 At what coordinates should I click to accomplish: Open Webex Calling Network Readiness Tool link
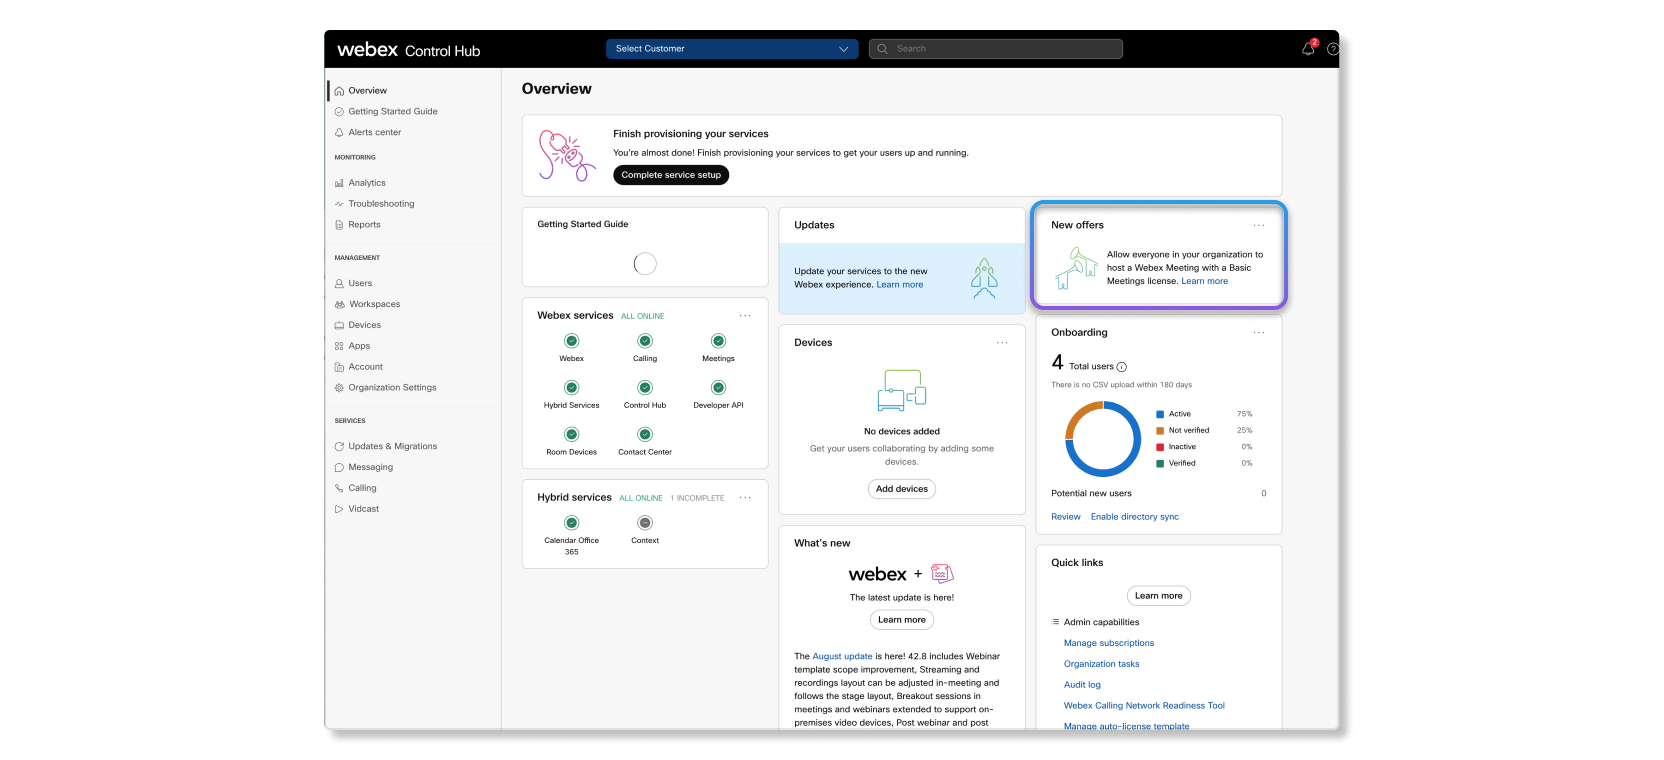[x=1144, y=706]
